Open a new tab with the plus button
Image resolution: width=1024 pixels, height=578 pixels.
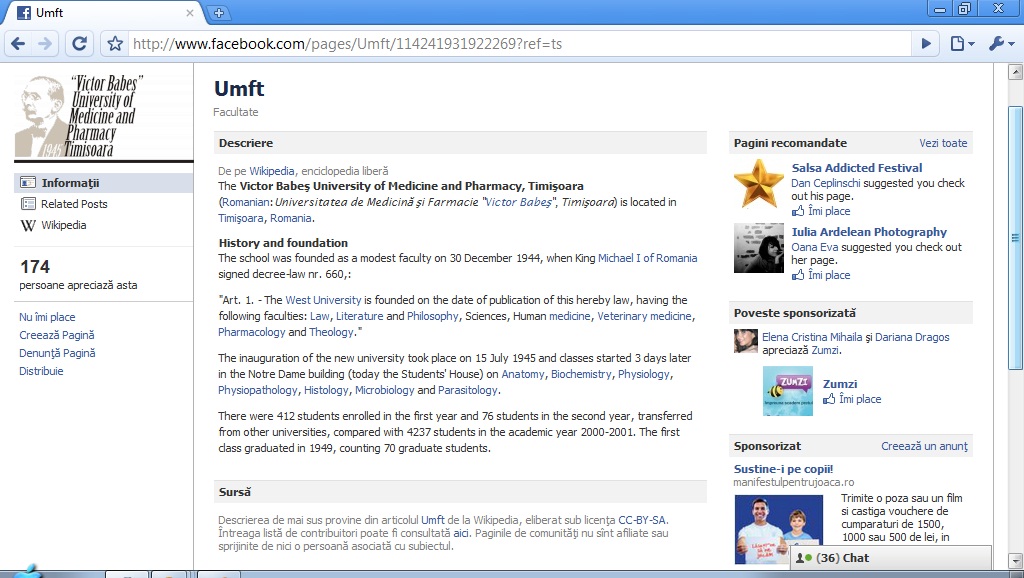pos(219,12)
